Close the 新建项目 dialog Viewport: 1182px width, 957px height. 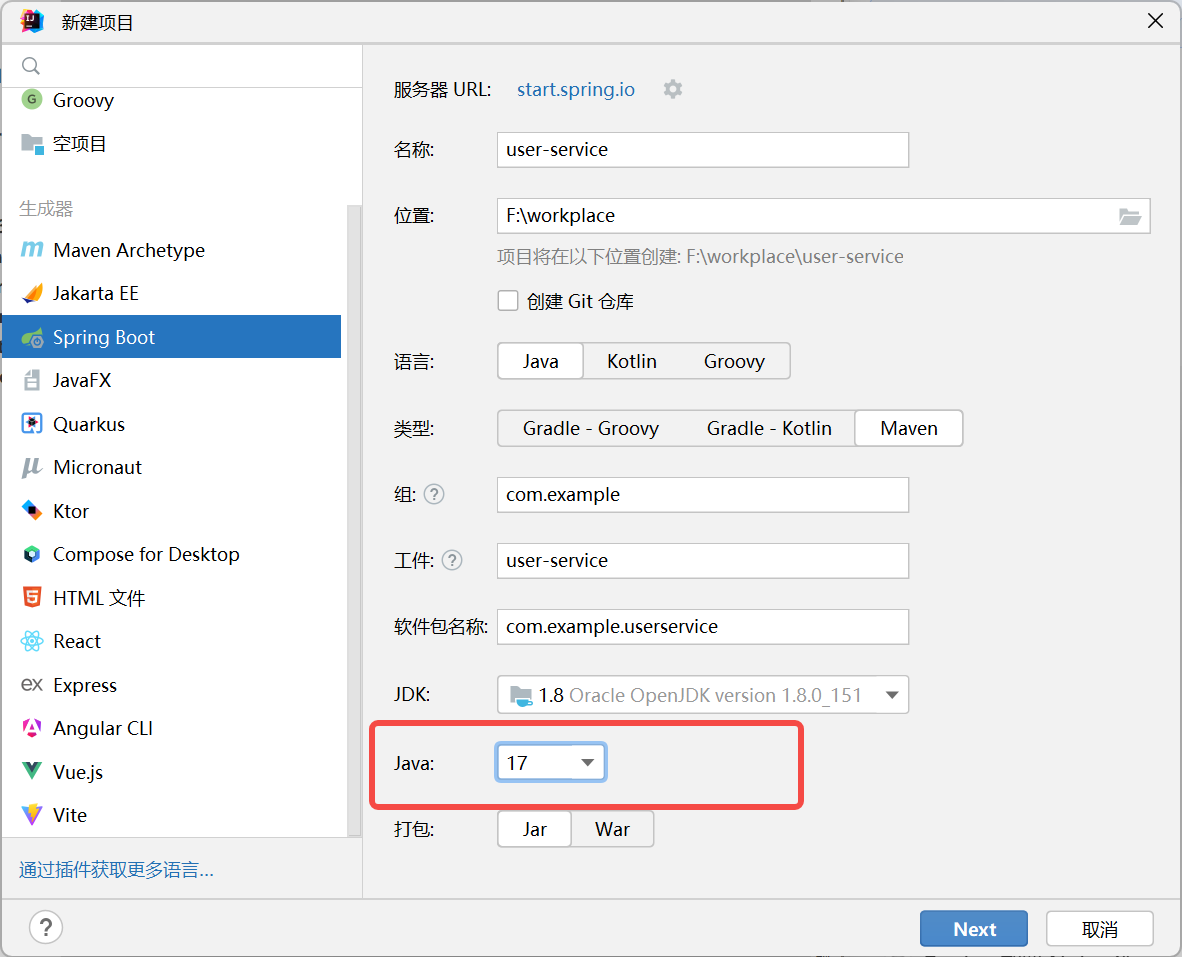pyautogui.click(x=1155, y=21)
